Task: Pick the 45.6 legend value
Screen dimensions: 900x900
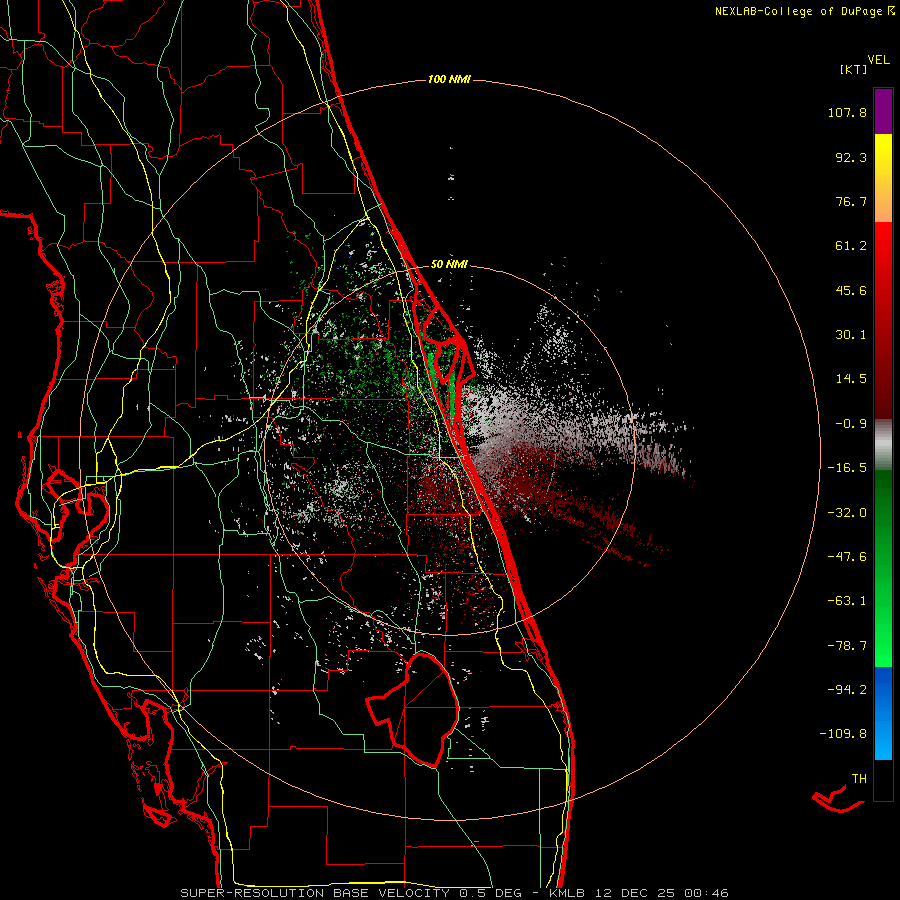Action: tap(851, 290)
